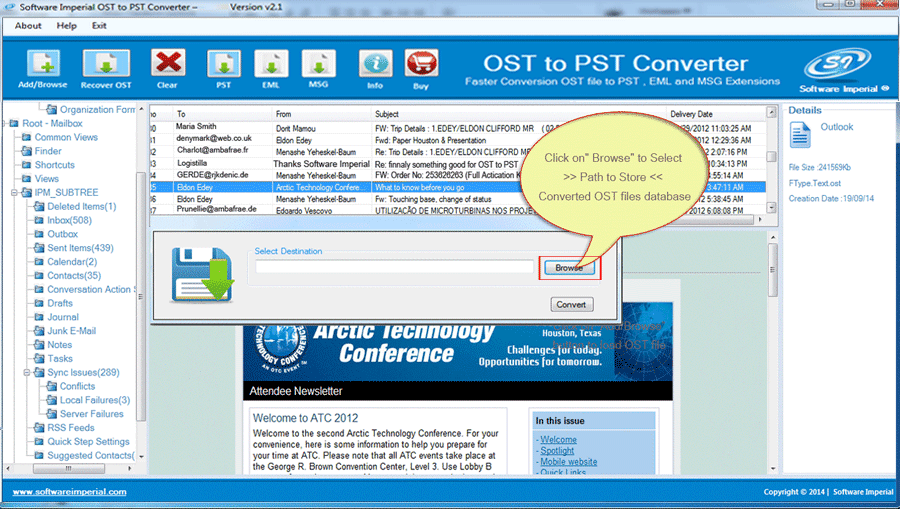
Task: Click the Add/Browse toolbar icon
Action: coord(43,64)
